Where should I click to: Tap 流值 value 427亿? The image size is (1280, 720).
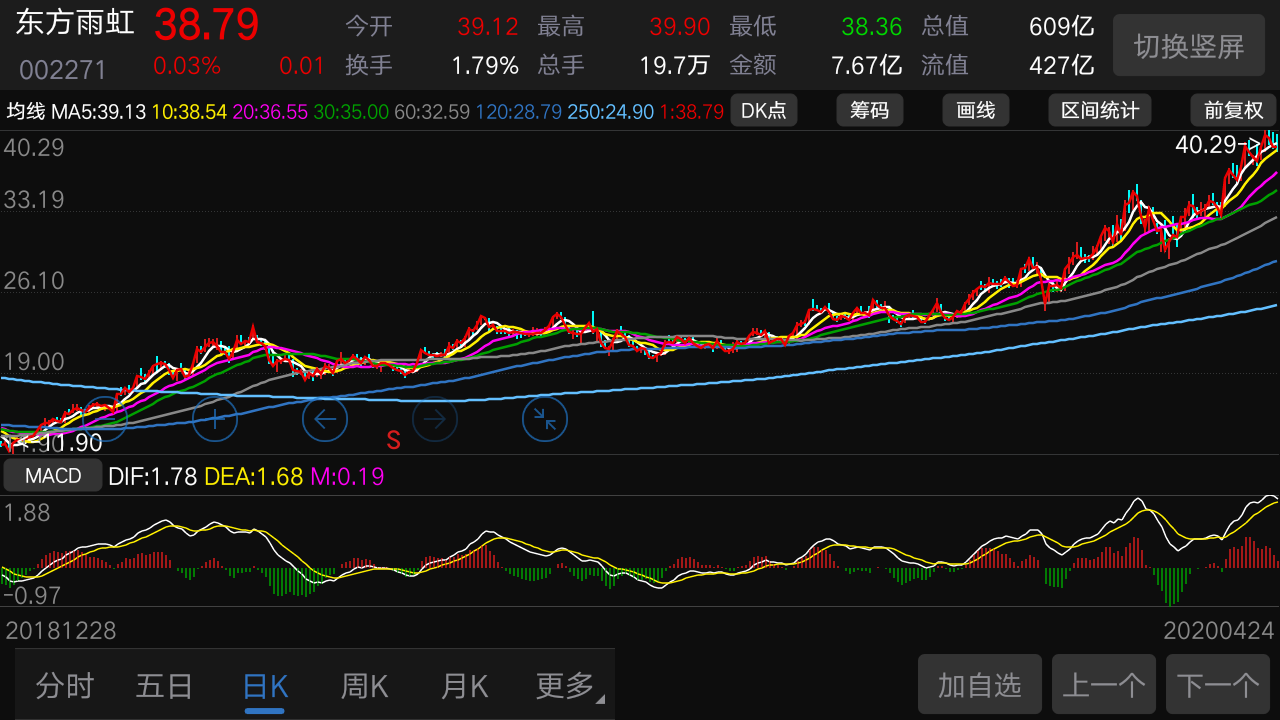click(1062, 66)
